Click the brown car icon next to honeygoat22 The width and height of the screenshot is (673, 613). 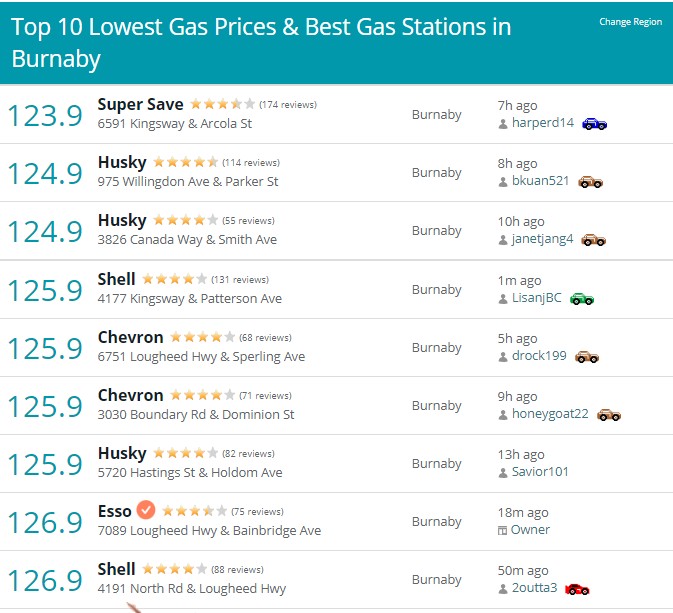(x=609, y=415)
